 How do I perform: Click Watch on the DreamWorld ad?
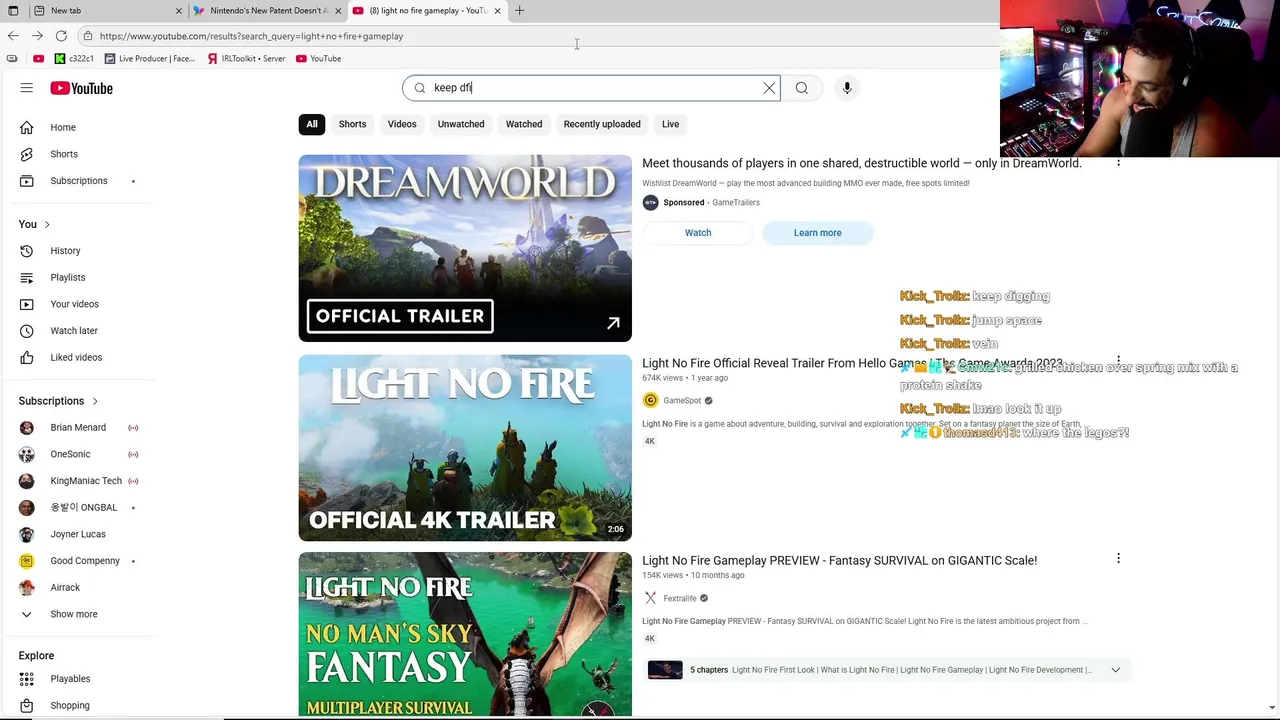pyautogui.click(x=698, y=233)
